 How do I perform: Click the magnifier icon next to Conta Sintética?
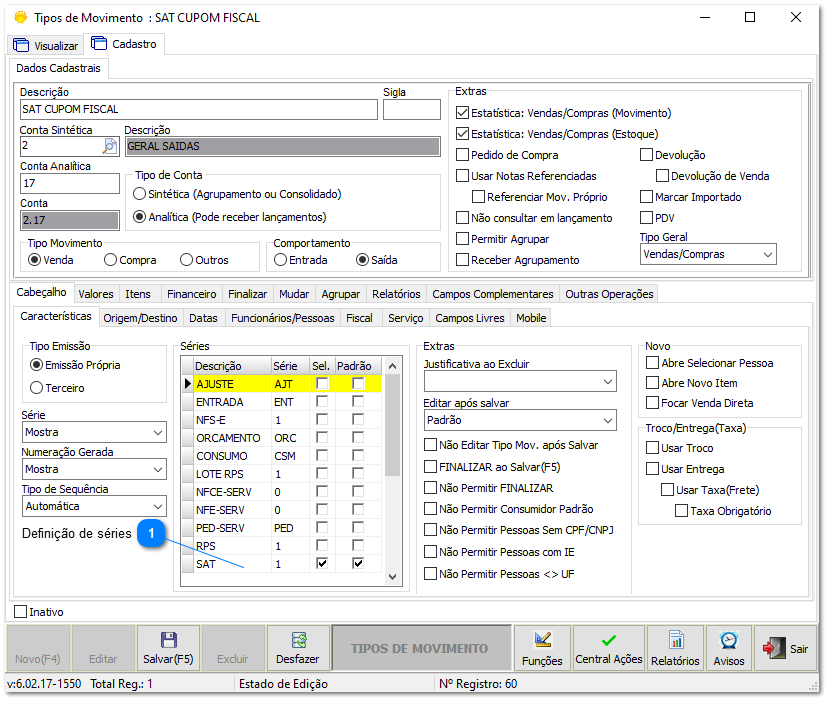pyautogui.click(x=109, y=145)
